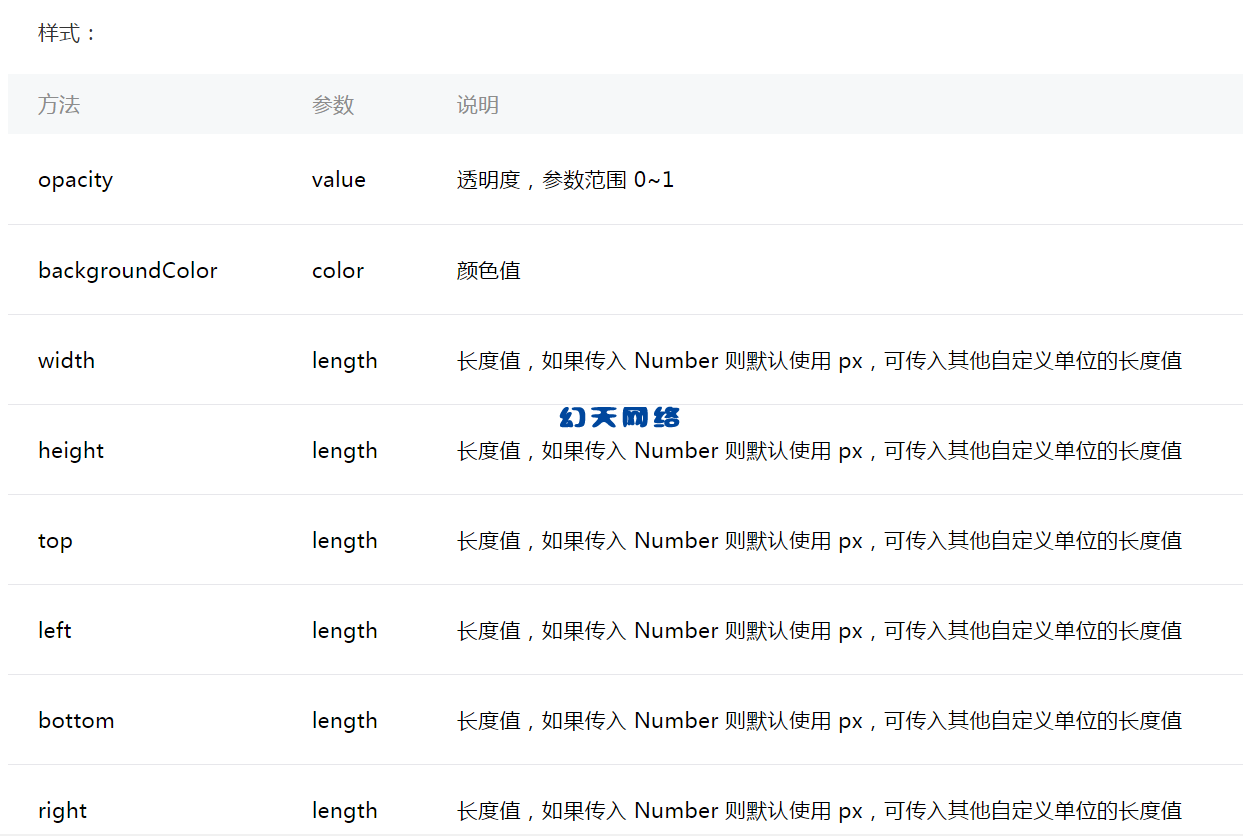Viewport: 1243px width, 836px height.
Task: Click the 说明 column header
Action: [477, 104]
